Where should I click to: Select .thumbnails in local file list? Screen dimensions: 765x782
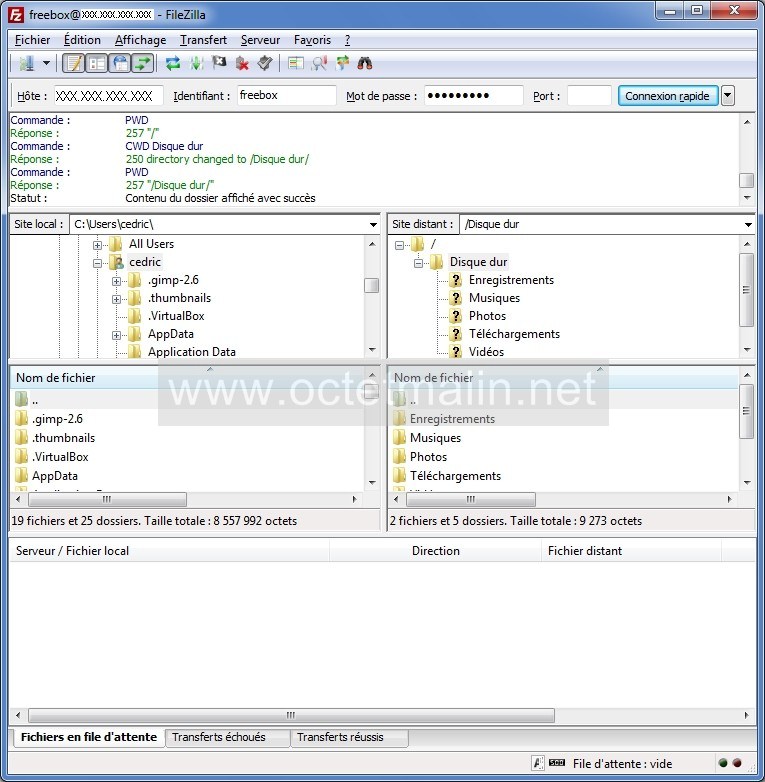point(63,438)
